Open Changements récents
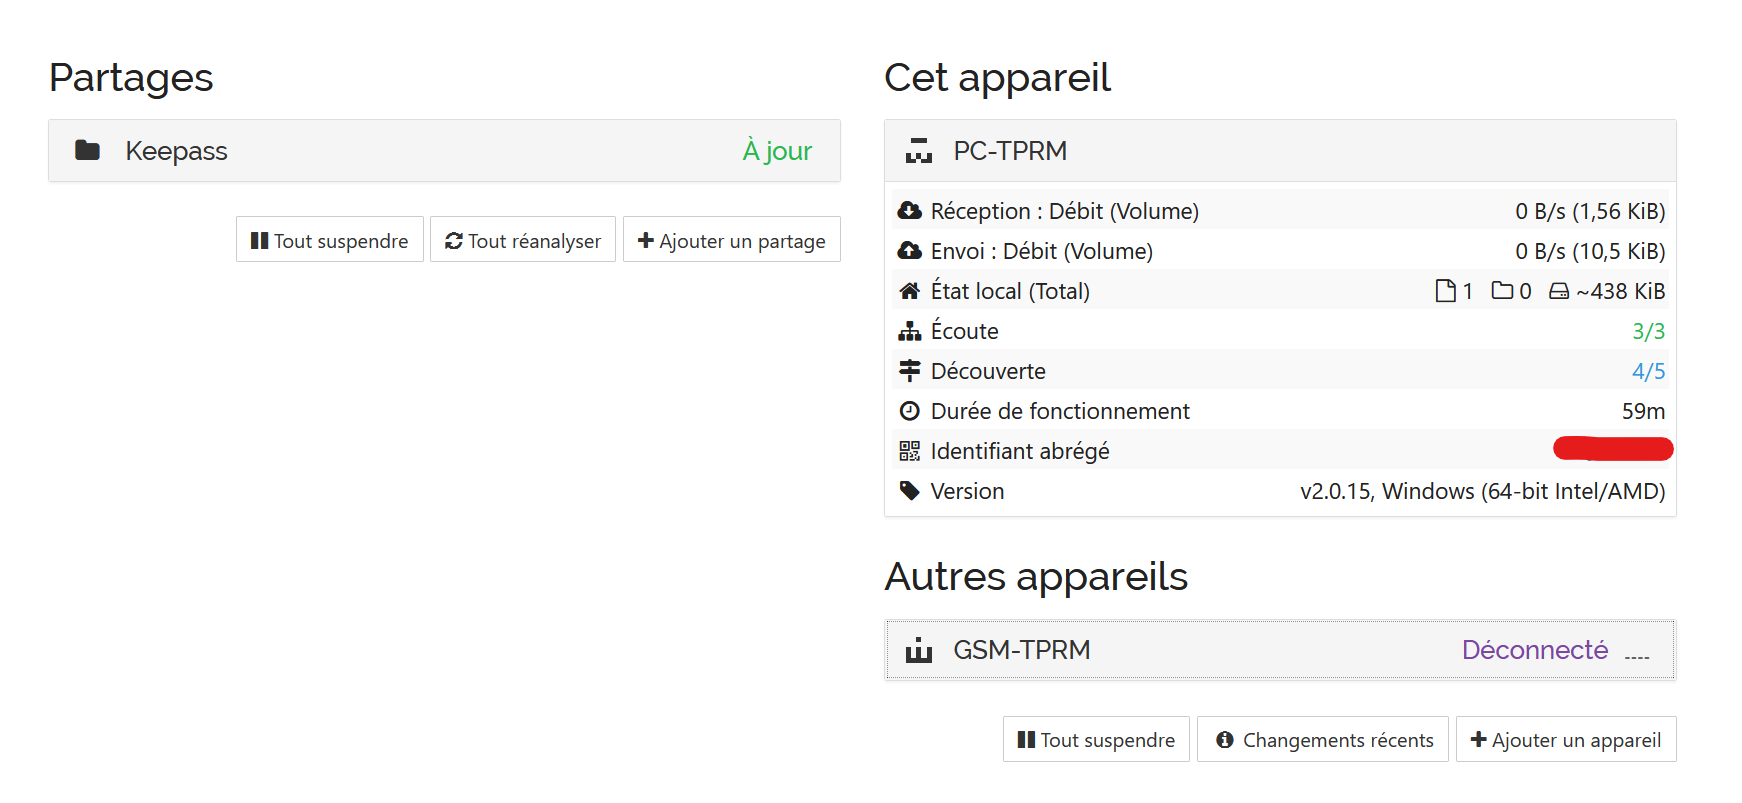The width and height of the screenshot is (1742, 803). (1323, 739)
